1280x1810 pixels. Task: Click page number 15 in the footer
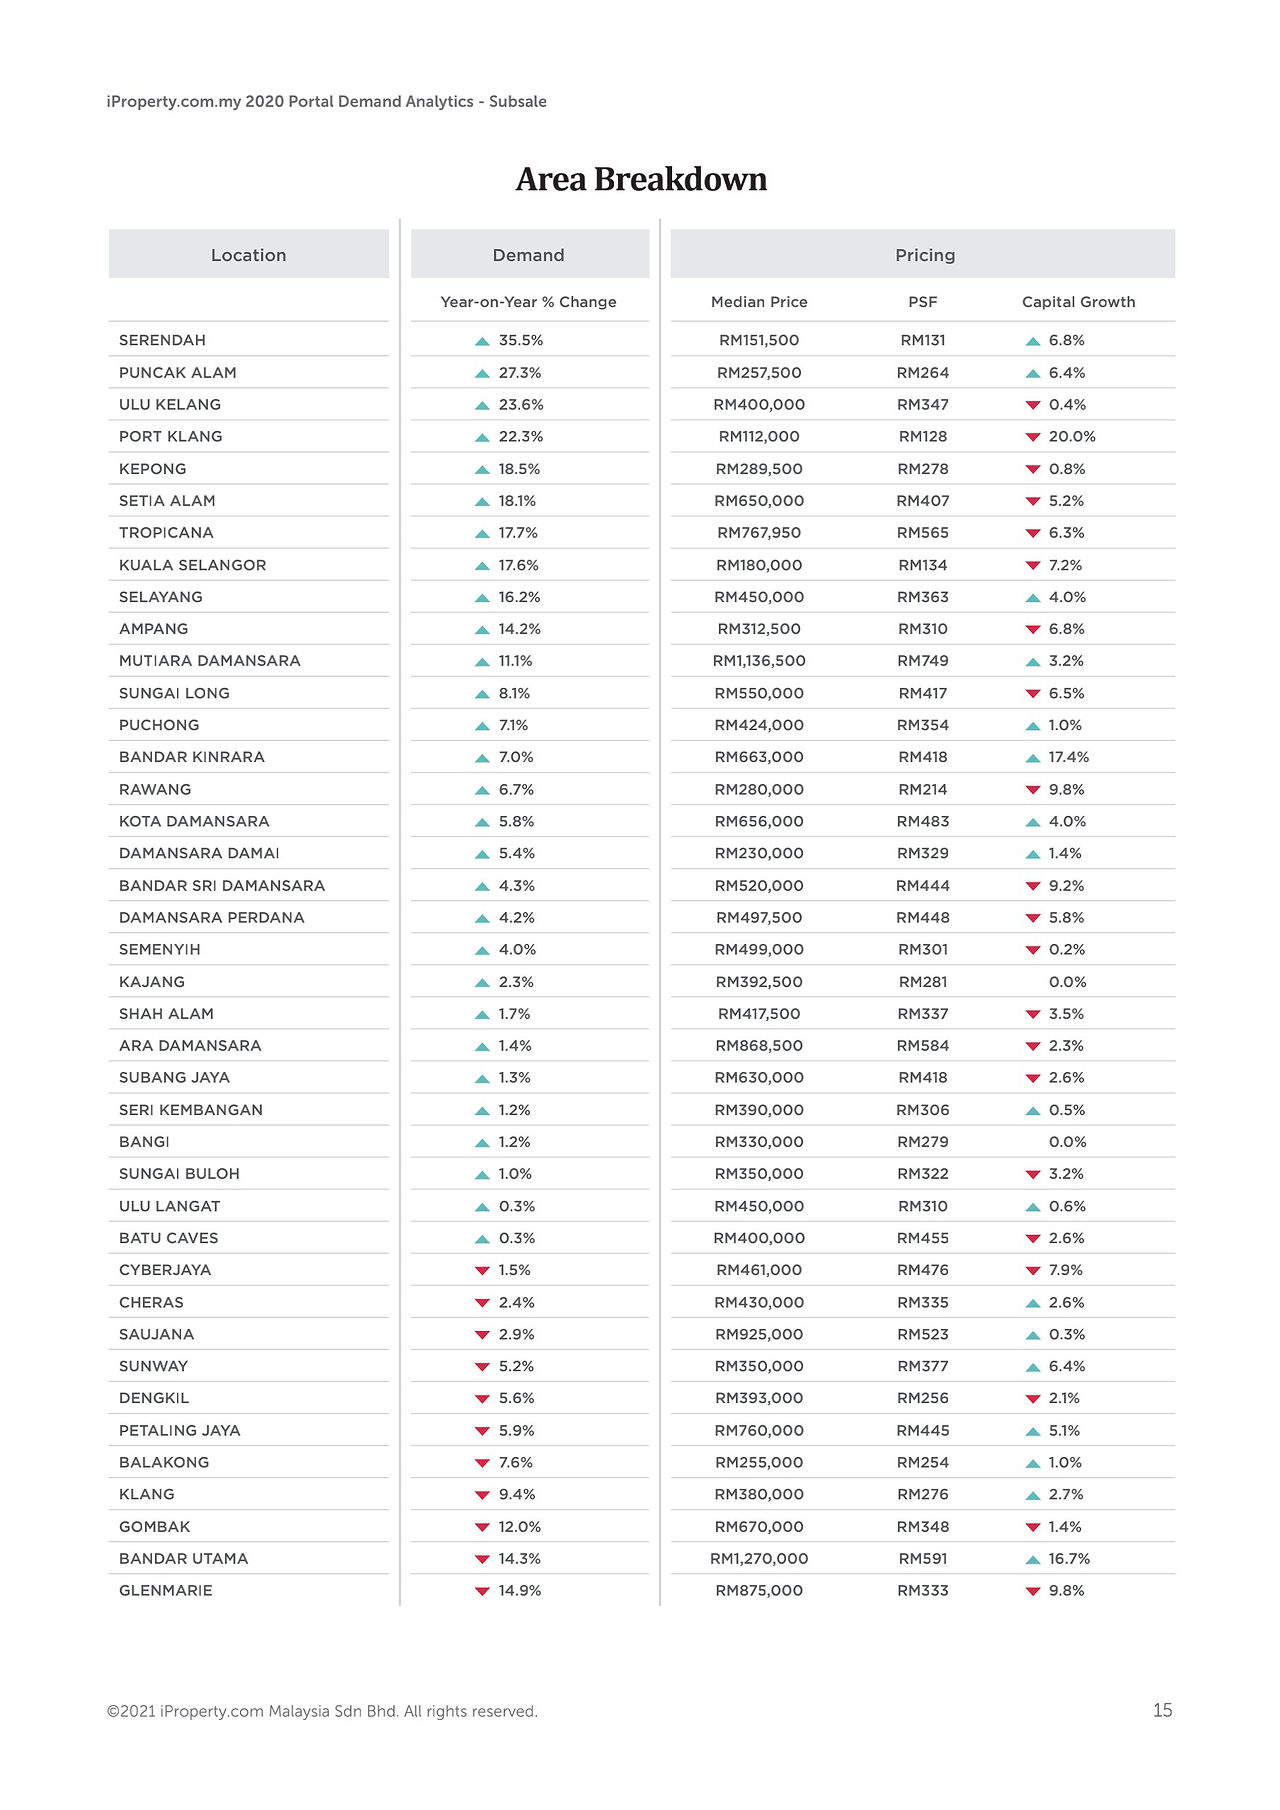[1162, 1710]
